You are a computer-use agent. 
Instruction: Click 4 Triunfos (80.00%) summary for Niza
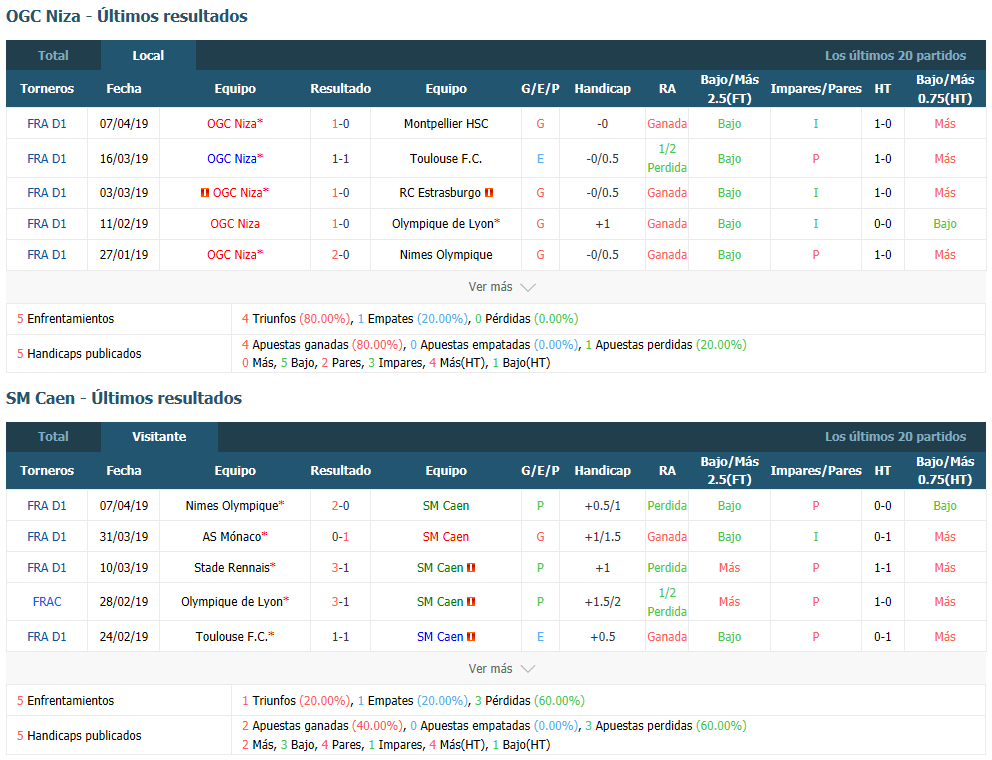295,319
